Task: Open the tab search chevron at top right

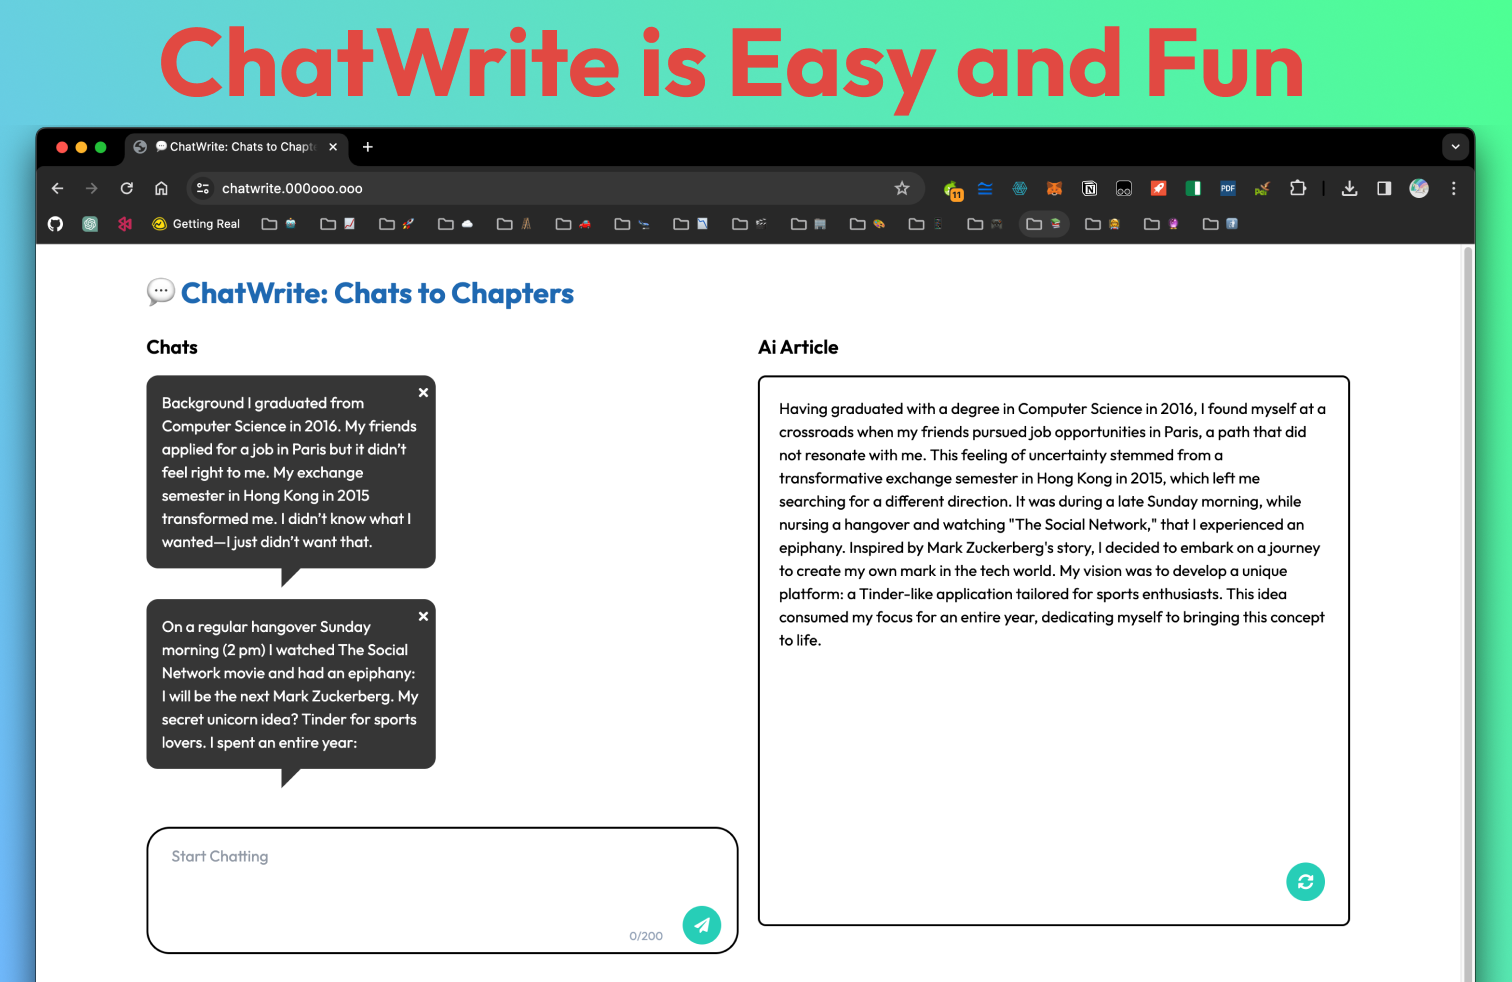Action: pos(1455,146)
